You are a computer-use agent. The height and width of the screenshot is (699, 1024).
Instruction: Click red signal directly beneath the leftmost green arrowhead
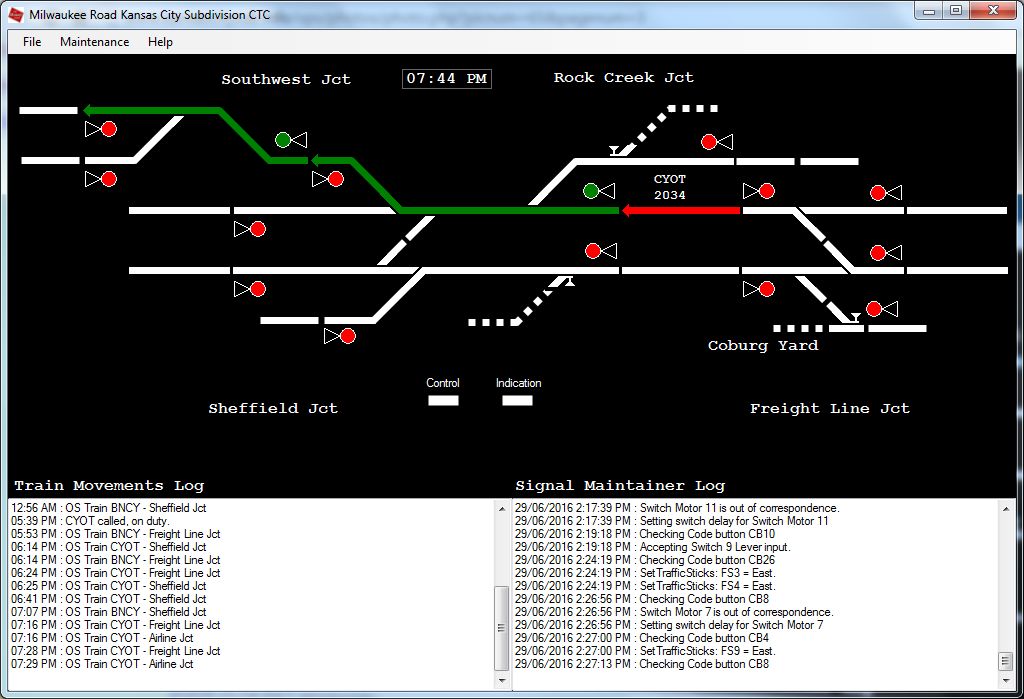(109, 129)
